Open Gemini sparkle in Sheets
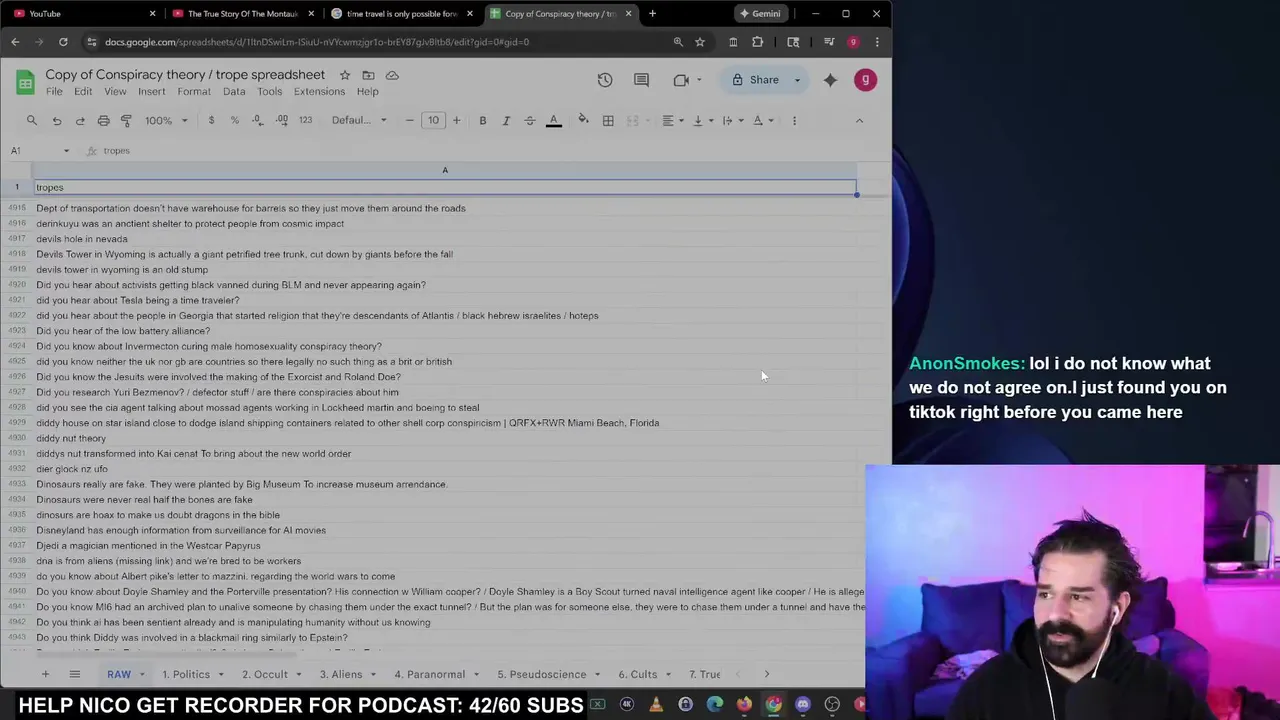 click(830, 80)
